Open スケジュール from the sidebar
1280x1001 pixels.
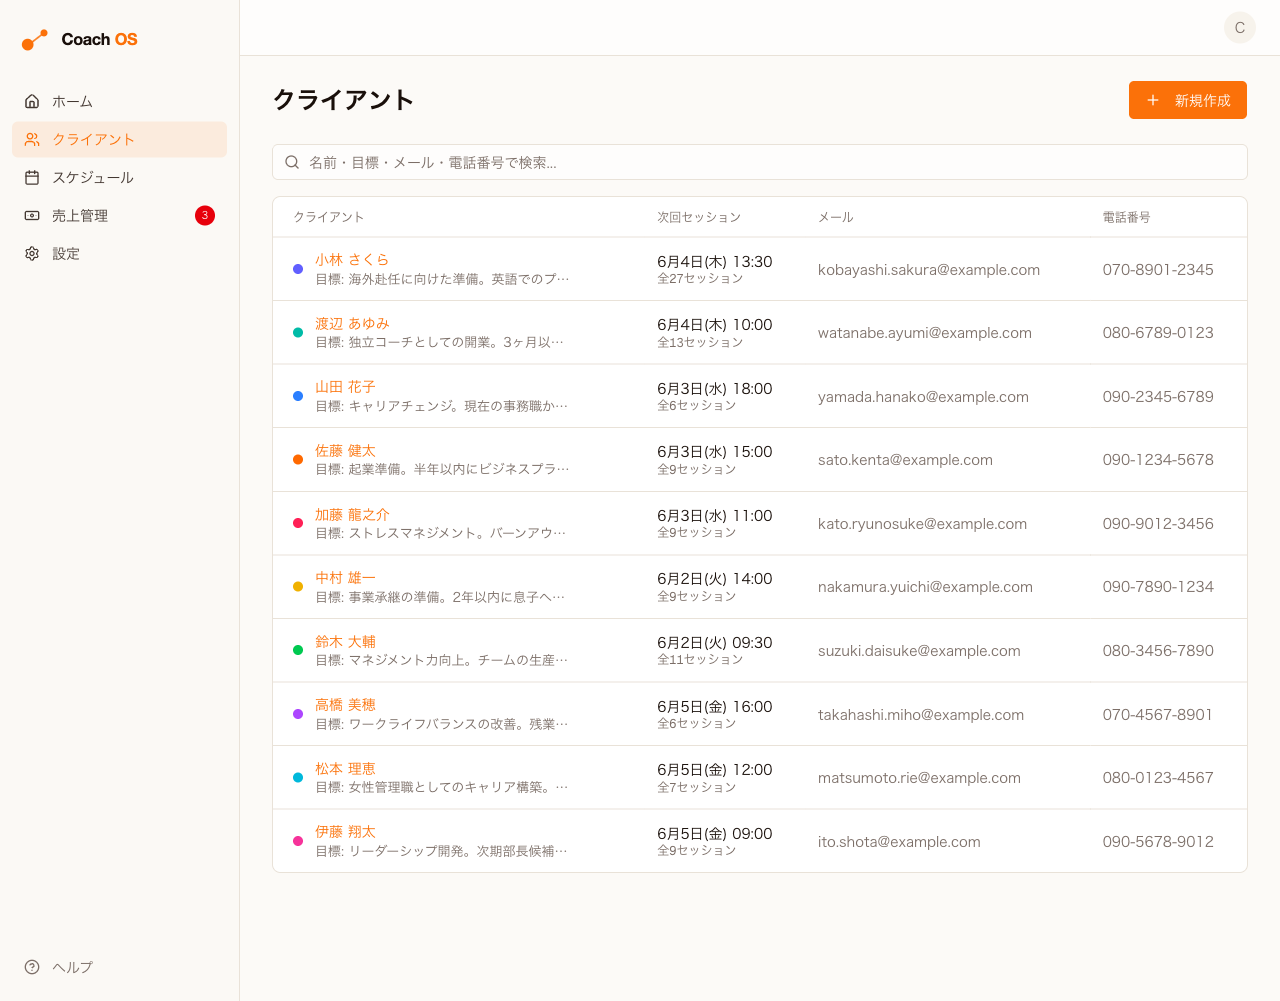click(x=119, y=177)
